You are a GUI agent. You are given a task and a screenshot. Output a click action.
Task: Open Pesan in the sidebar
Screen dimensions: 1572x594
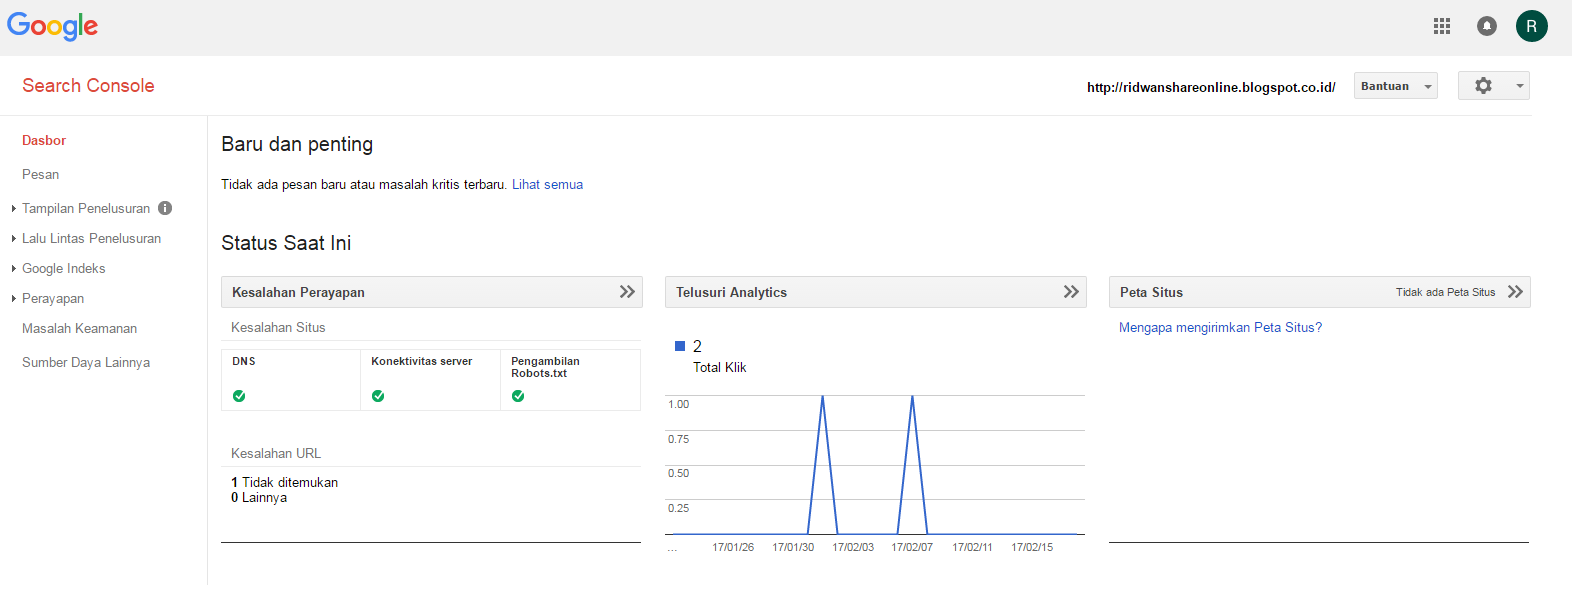click(40, 174)
